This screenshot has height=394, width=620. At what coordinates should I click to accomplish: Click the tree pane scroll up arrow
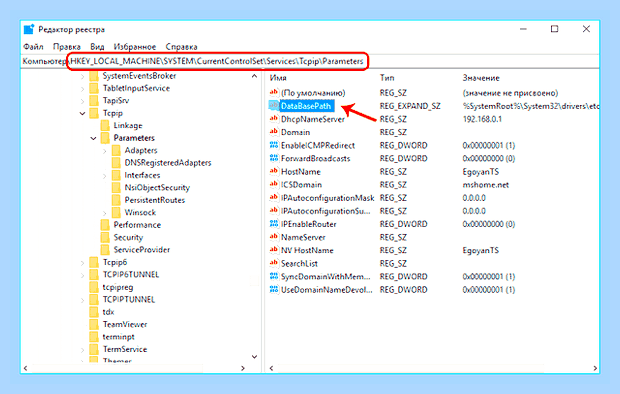(254, 76)
